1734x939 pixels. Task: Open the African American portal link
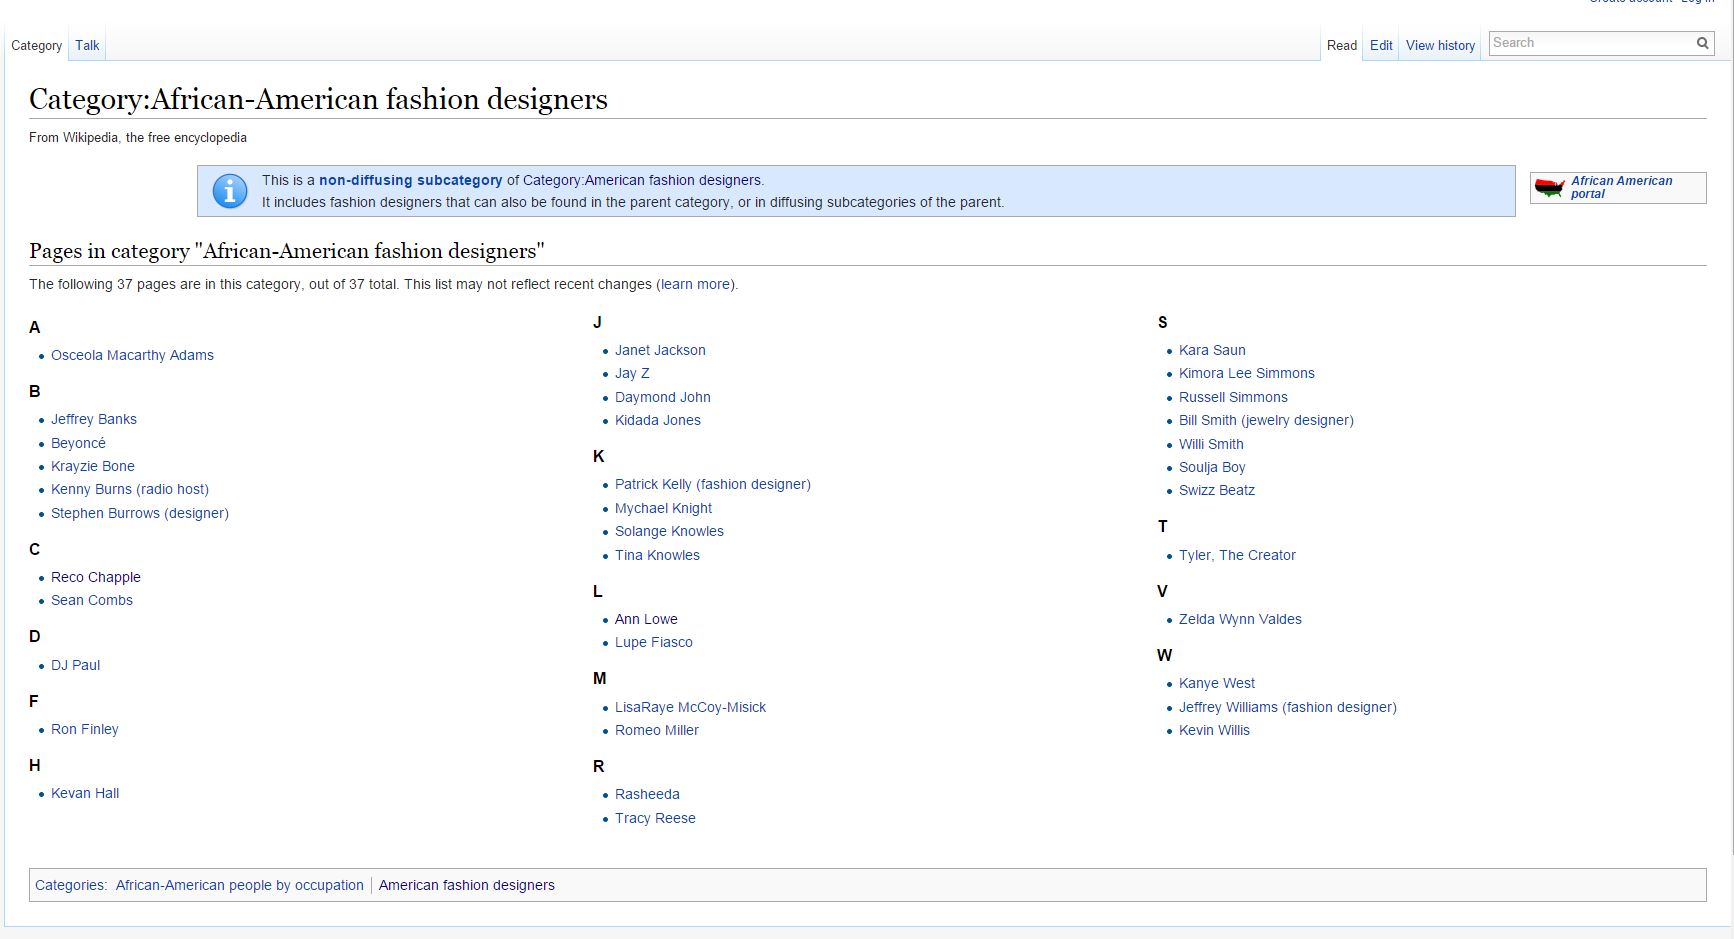tap(1621, 187)
